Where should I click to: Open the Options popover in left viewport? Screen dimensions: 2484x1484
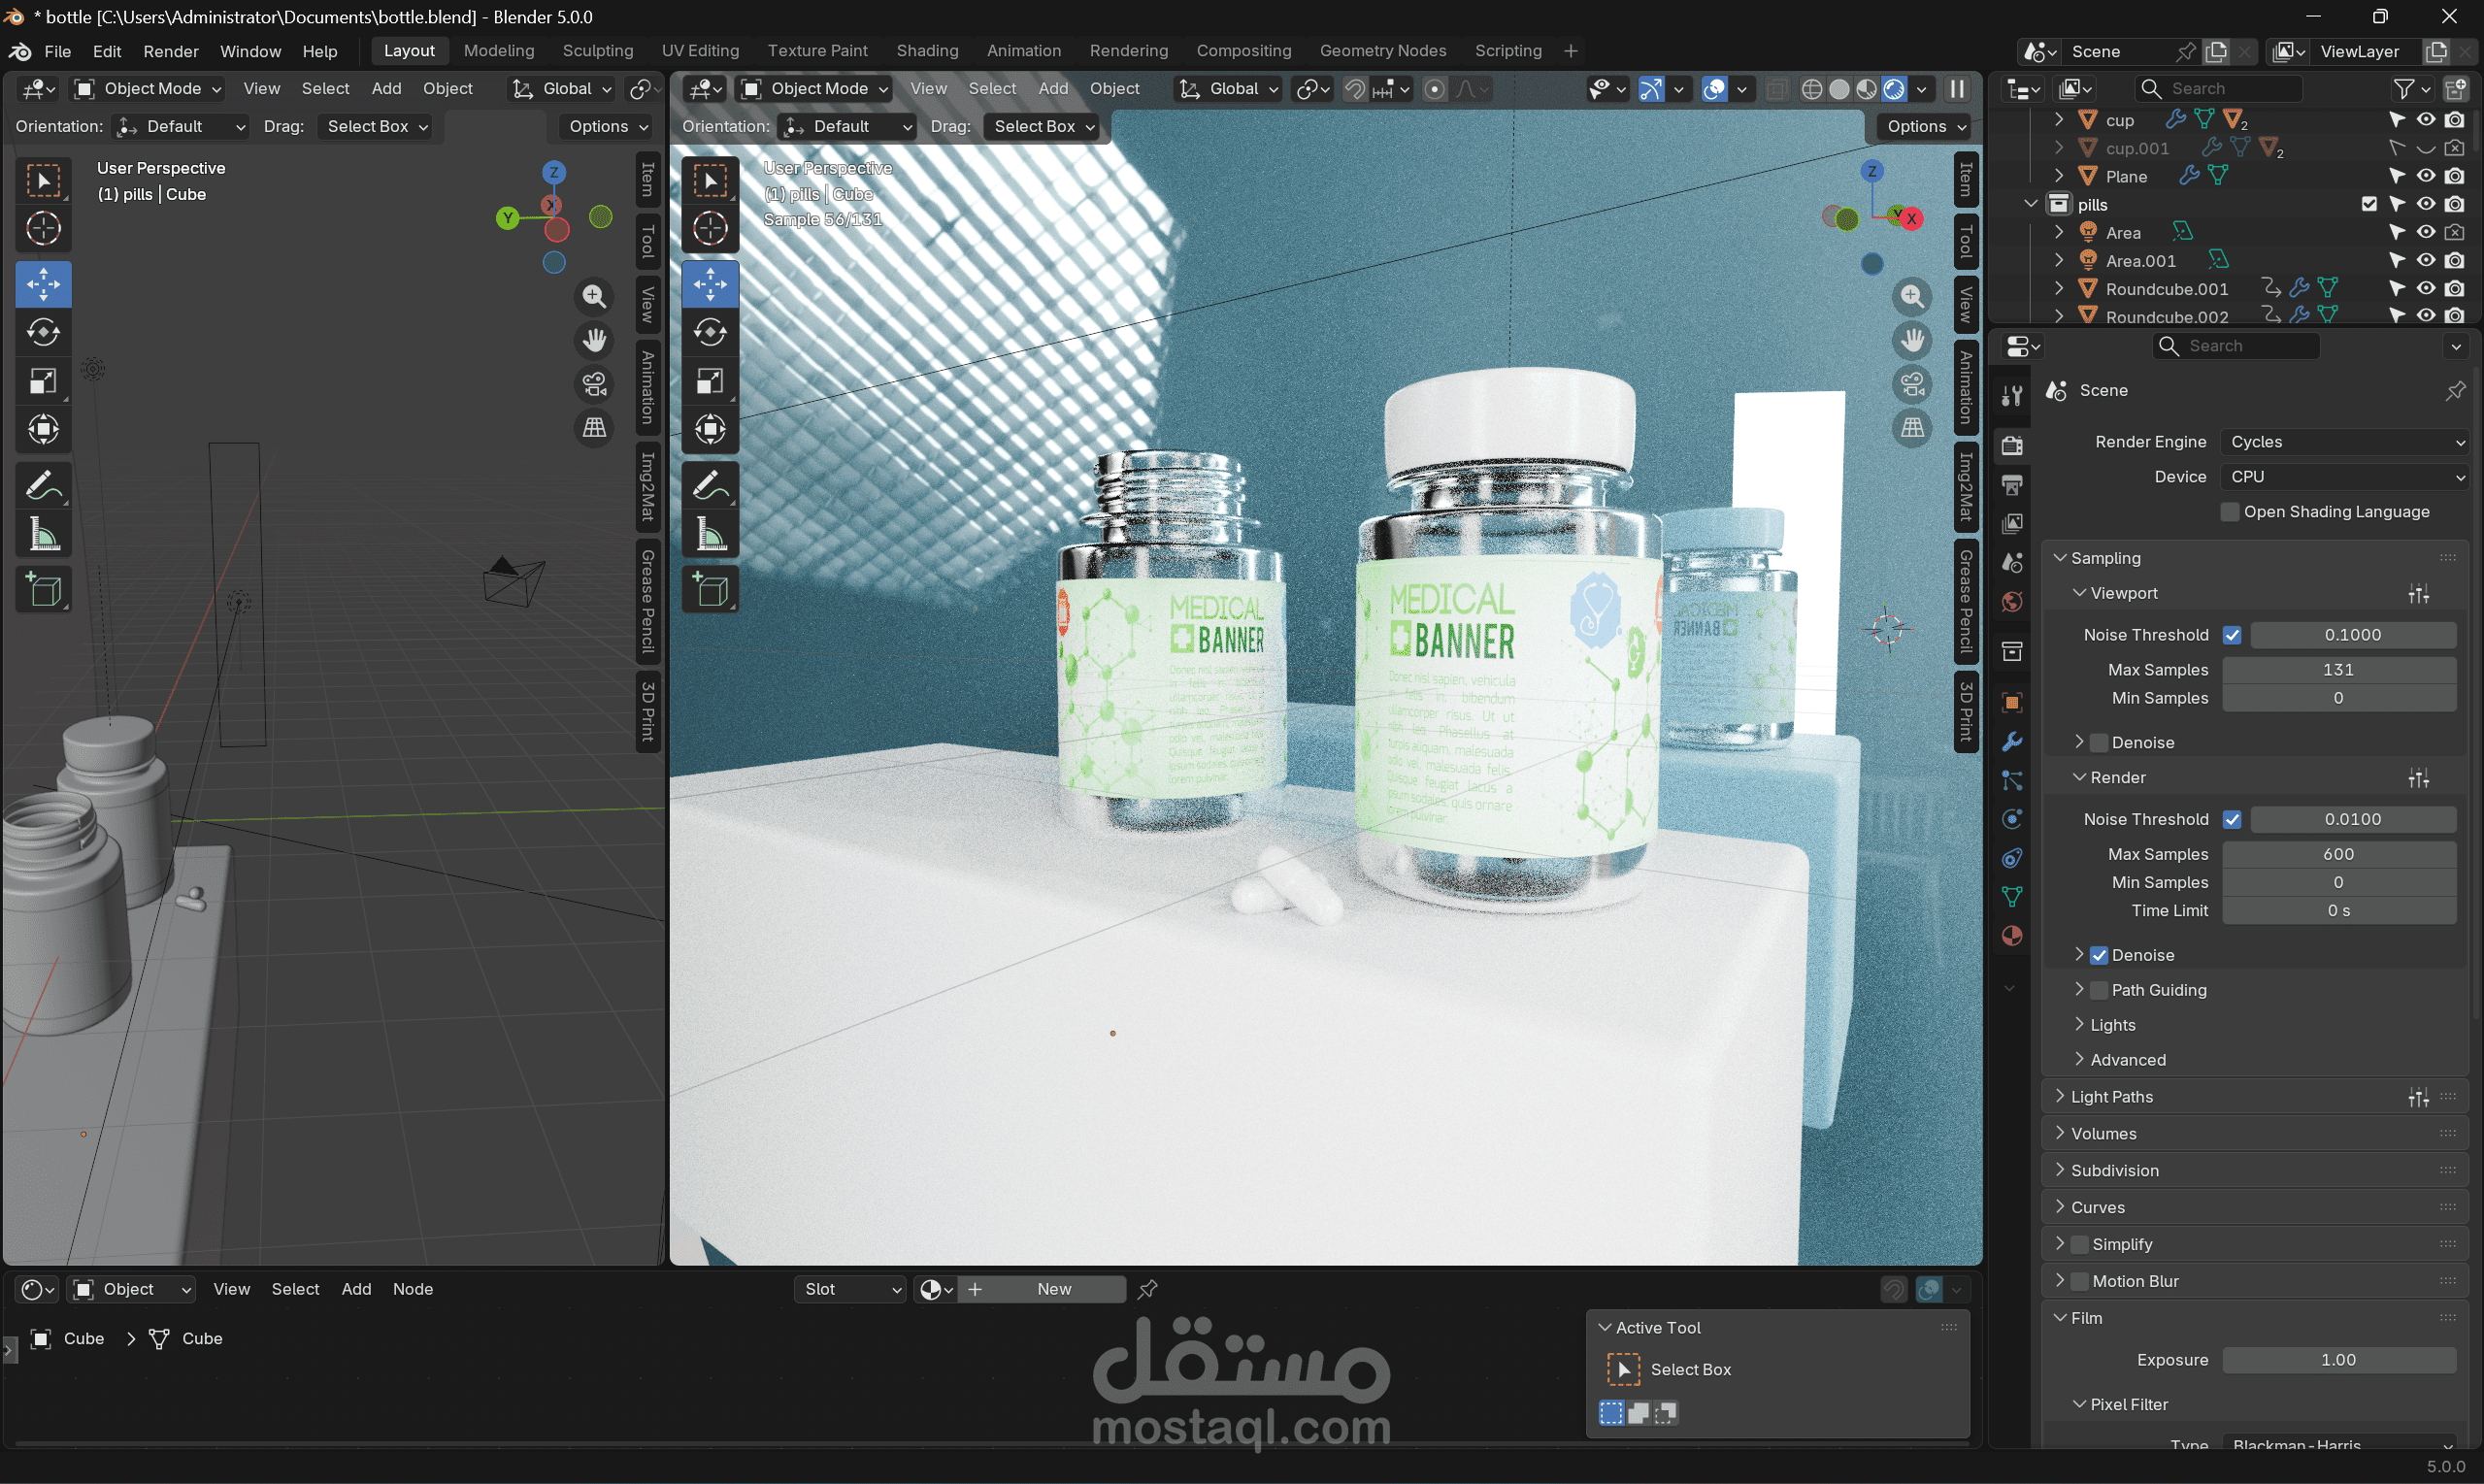[x=608, y=127]
